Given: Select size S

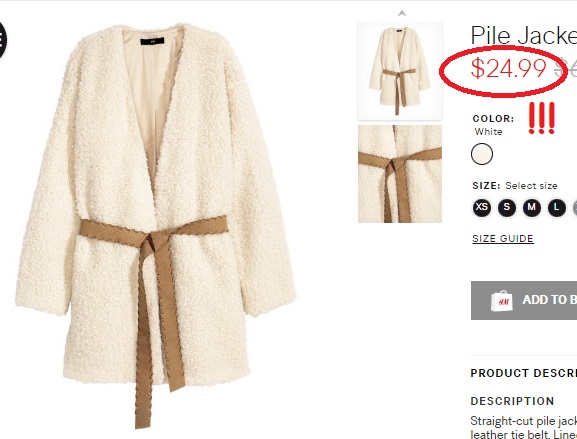Looking at the screenshot, I should click(x=507, y=208).
